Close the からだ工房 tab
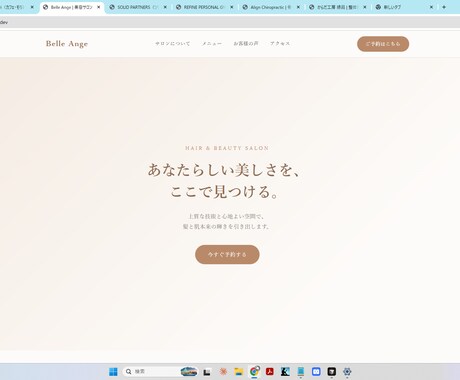The height and width of the screenshot is (380, 460). 365,7
